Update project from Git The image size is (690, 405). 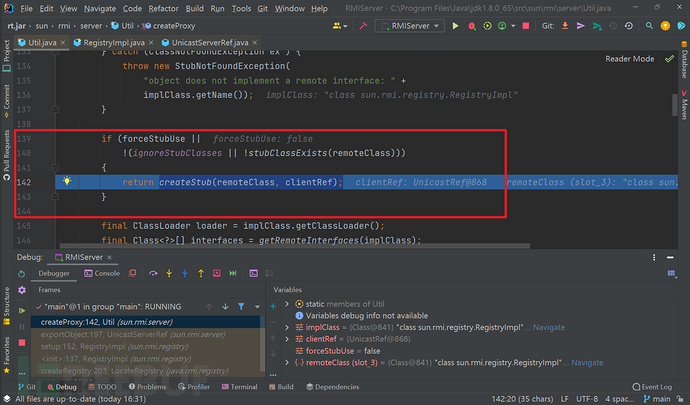coord(565,26)
